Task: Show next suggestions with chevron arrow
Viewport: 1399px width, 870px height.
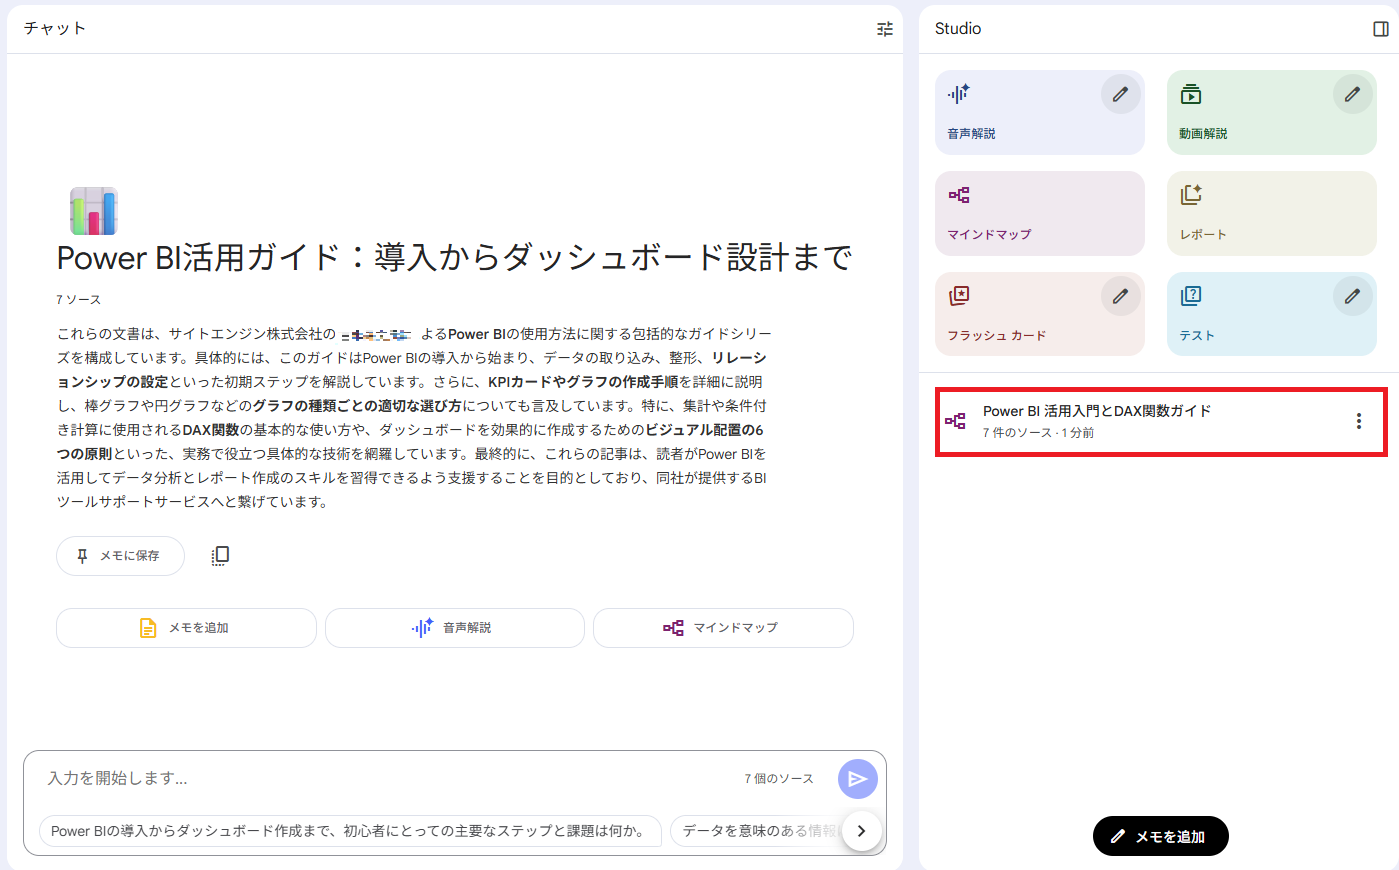Action: [x=861, y=831]
